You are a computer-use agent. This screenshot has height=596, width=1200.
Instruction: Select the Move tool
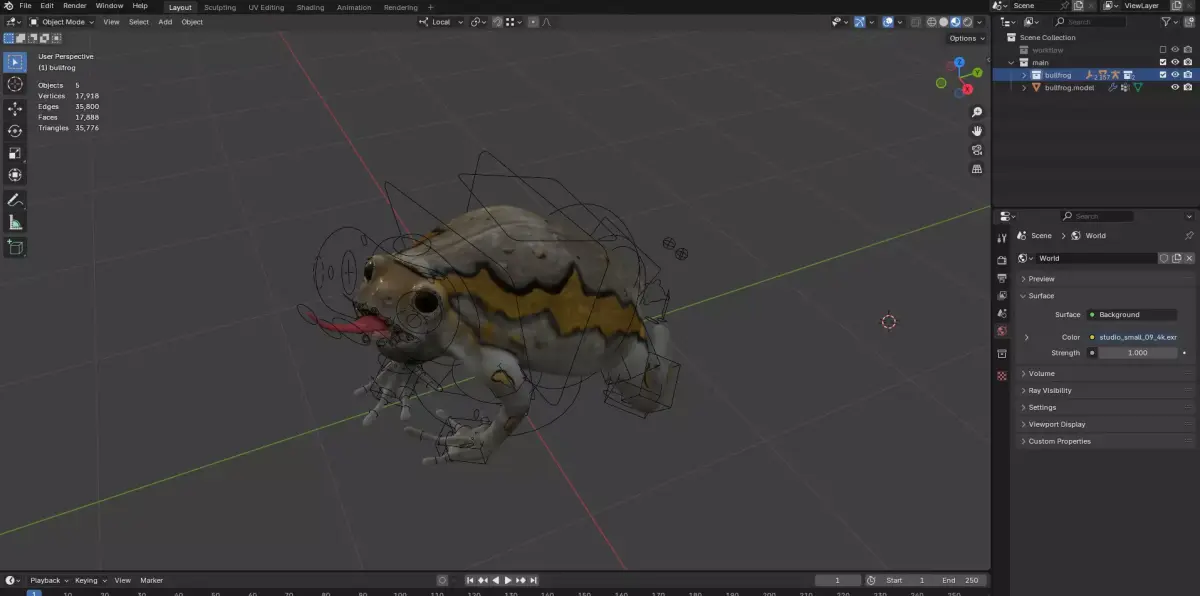pos(15,109)
